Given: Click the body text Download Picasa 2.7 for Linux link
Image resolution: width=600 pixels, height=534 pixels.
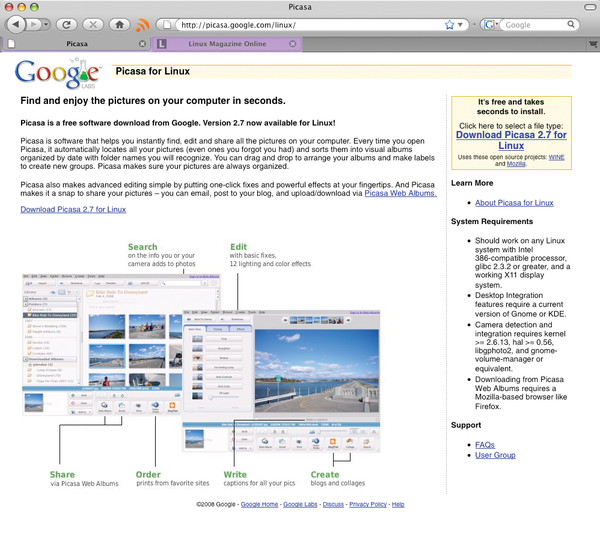Looking at the screenshot, I should coord(73,209).
